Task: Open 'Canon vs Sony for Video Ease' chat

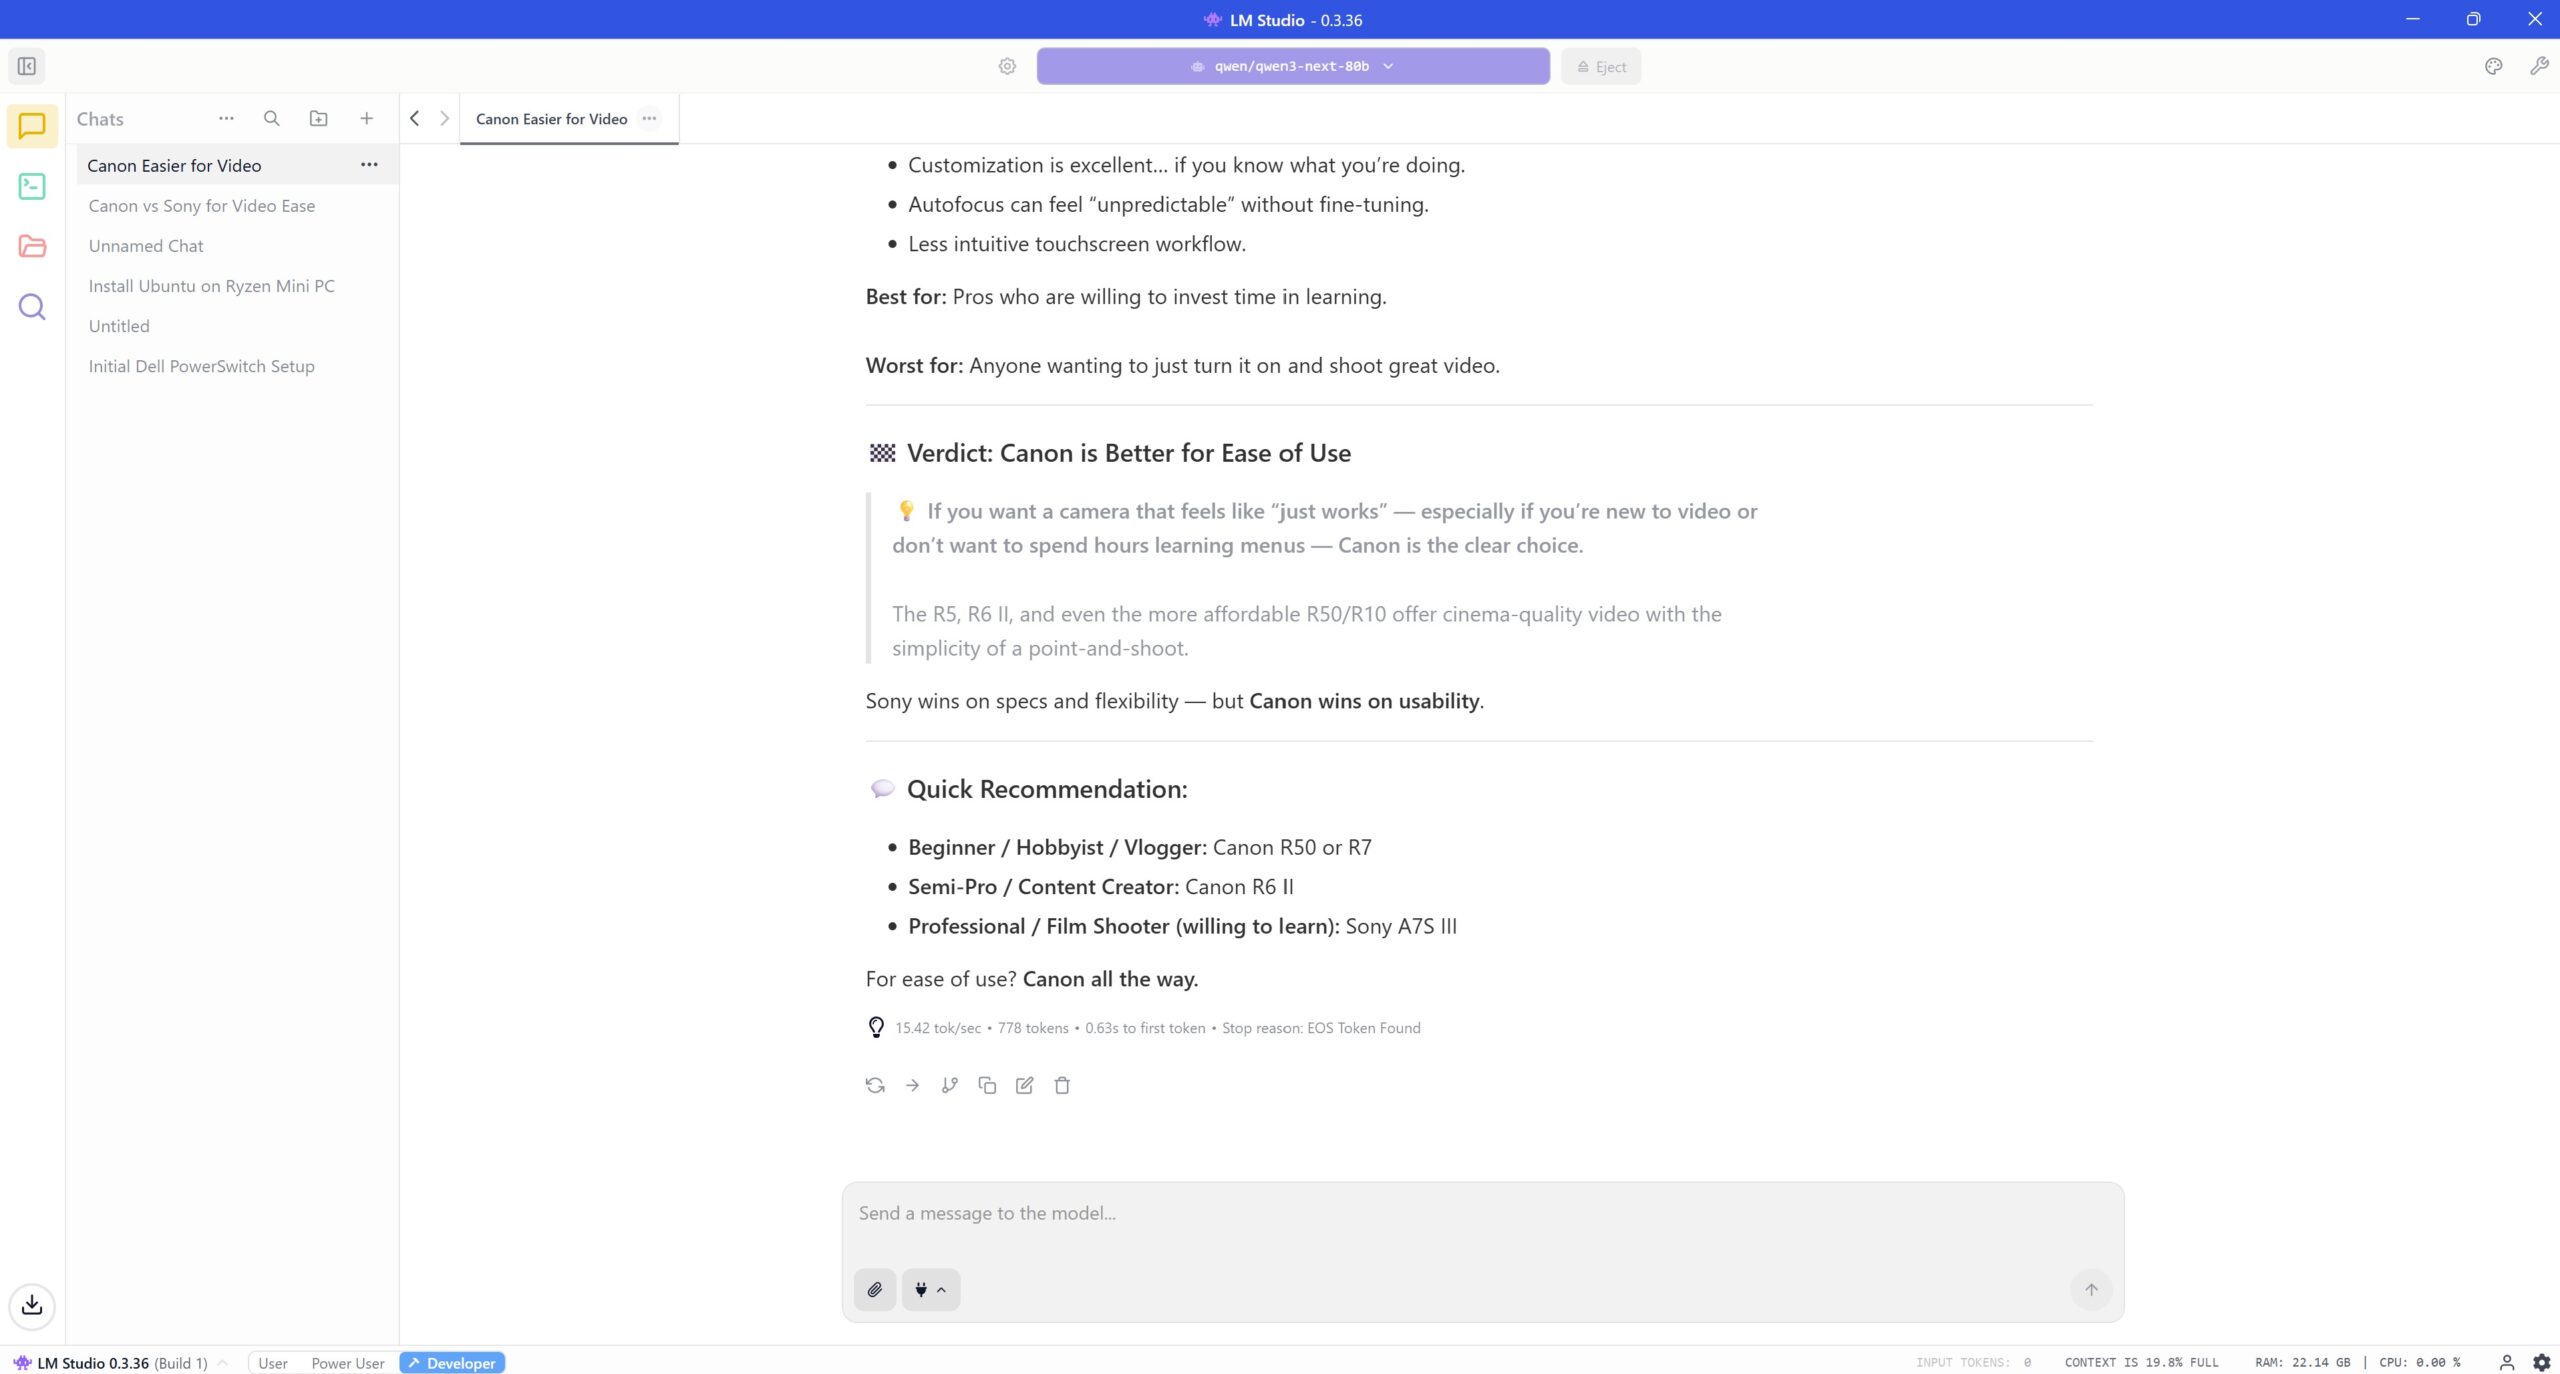Action: [x=201, y=205]
